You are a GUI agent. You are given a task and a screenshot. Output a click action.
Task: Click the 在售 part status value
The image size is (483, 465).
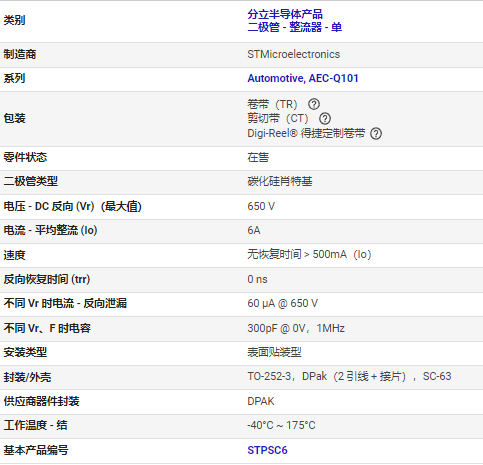(x=258, y=157)
